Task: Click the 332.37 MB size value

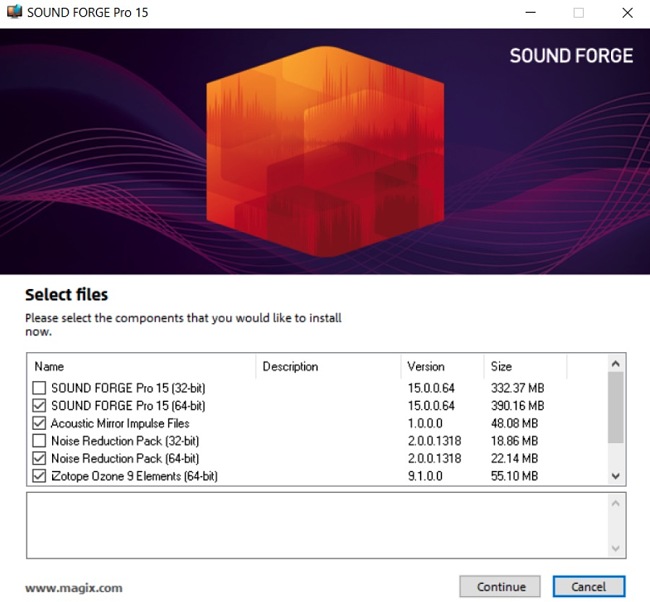Action: pyautogui.click(x=517, y=388)
